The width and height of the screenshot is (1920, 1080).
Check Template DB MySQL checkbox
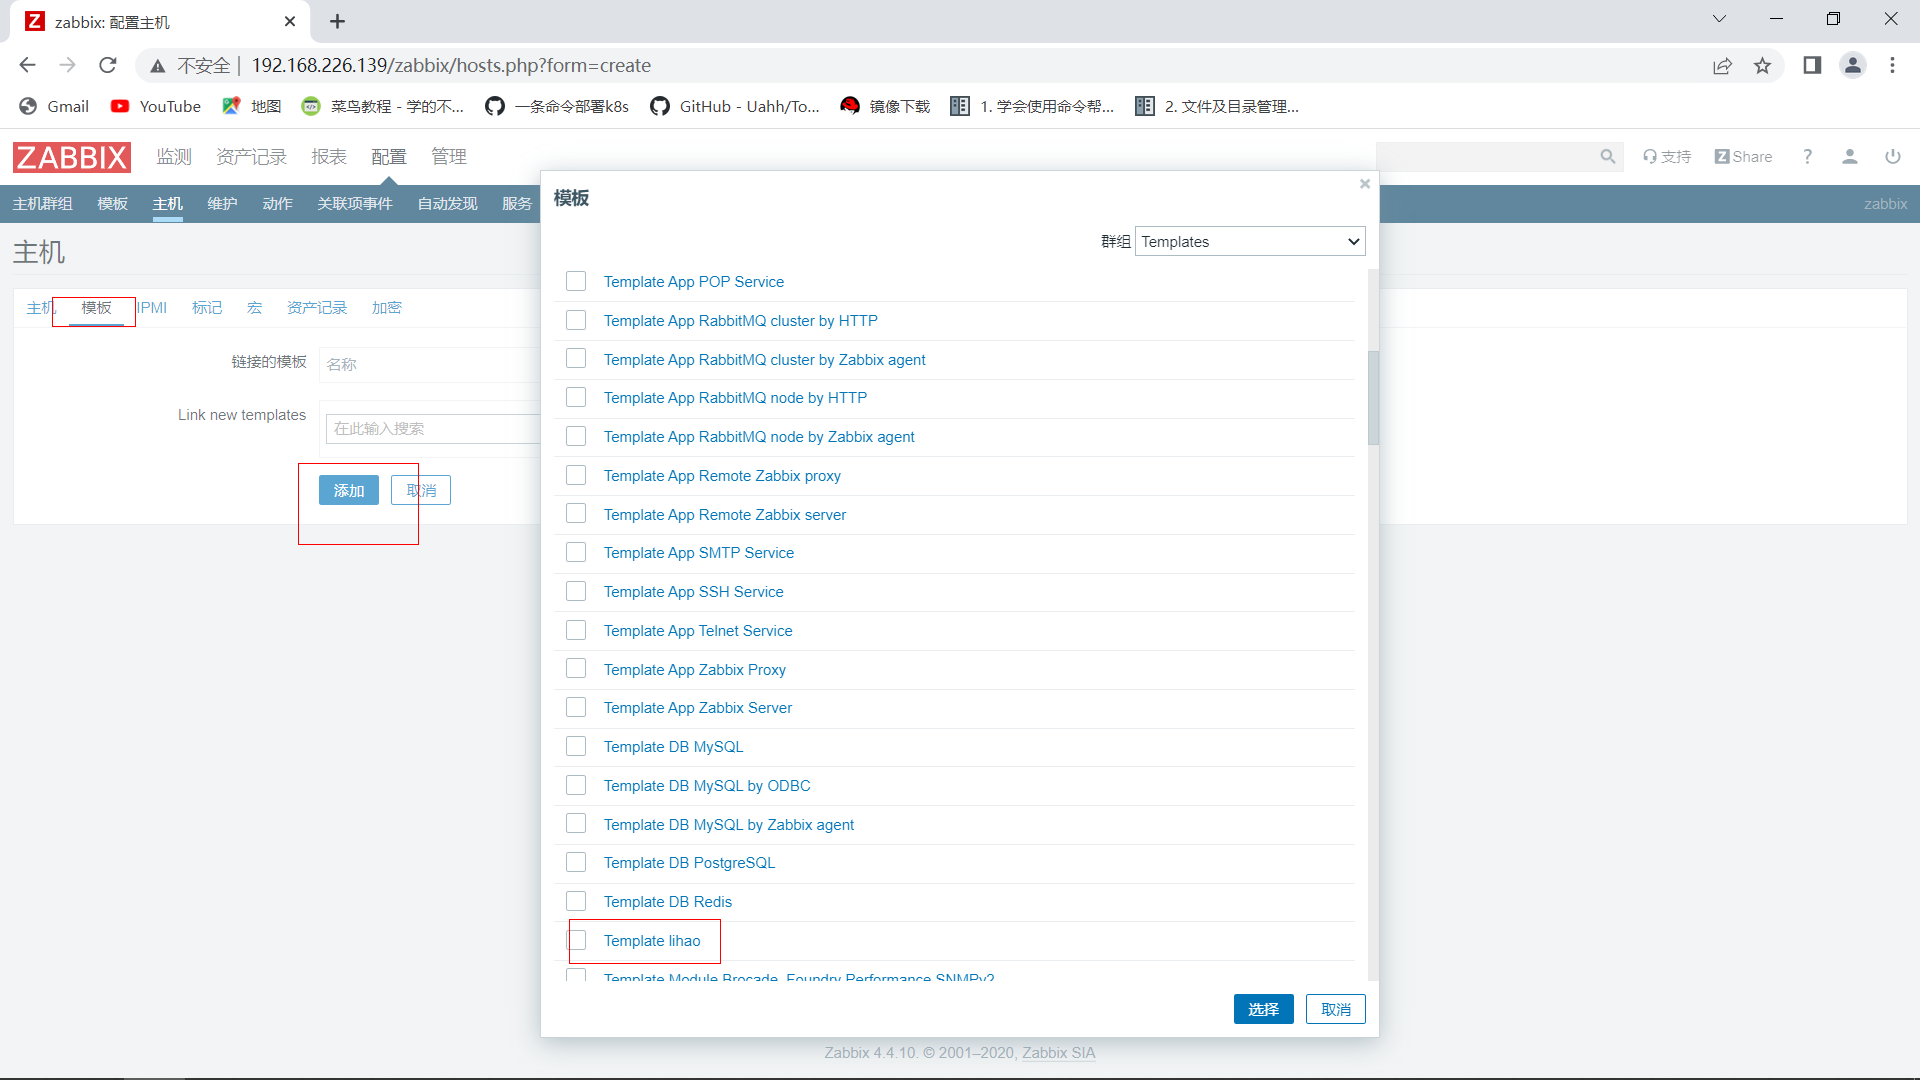coord(576,746)
